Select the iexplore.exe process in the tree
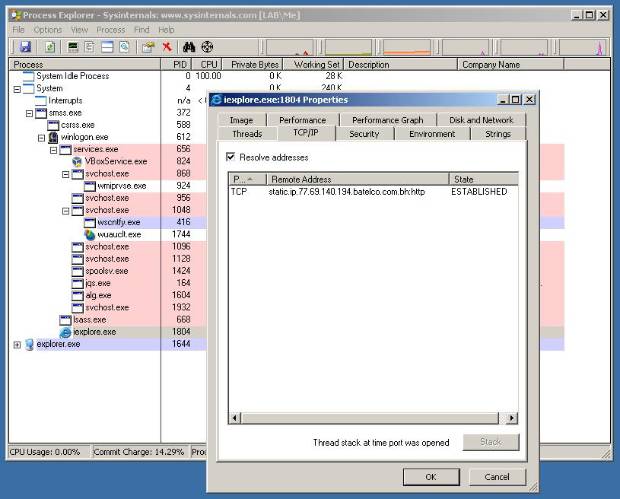 click(x=94, y=331)
